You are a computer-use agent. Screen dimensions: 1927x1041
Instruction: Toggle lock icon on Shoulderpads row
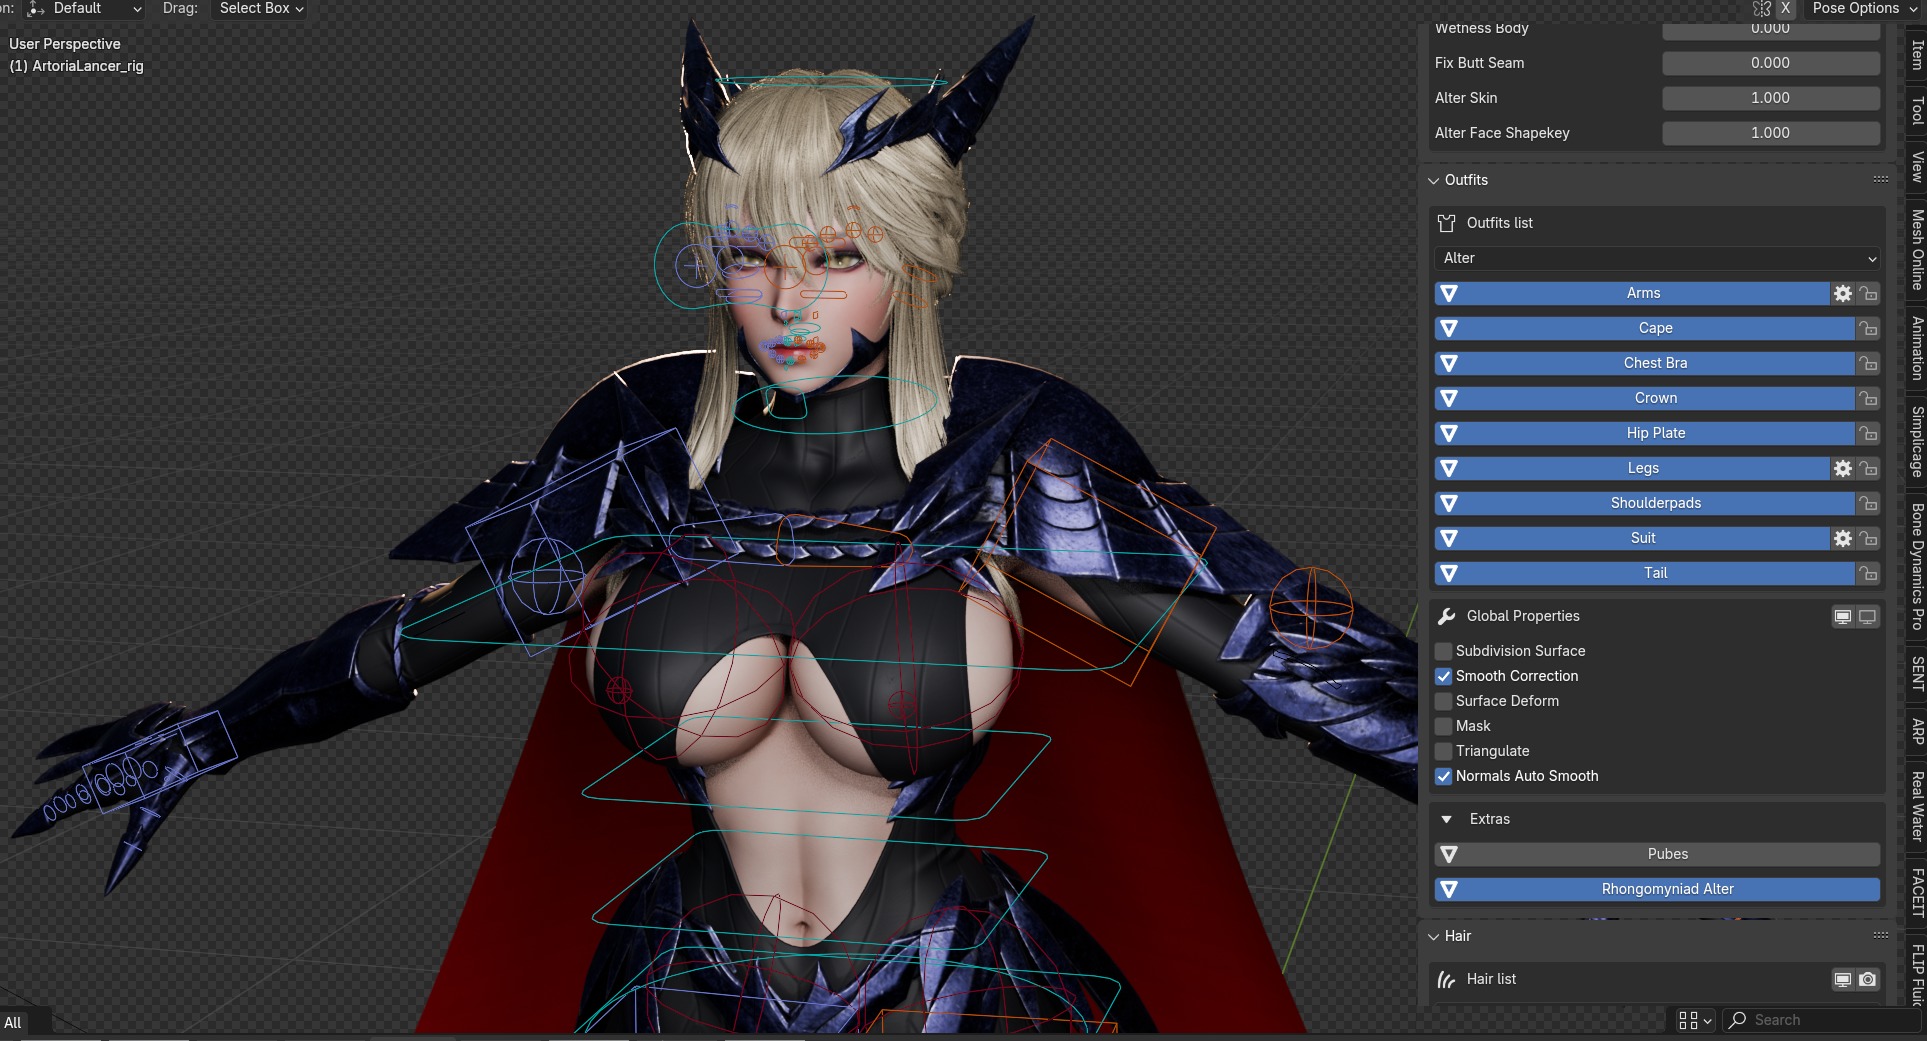1868,503
